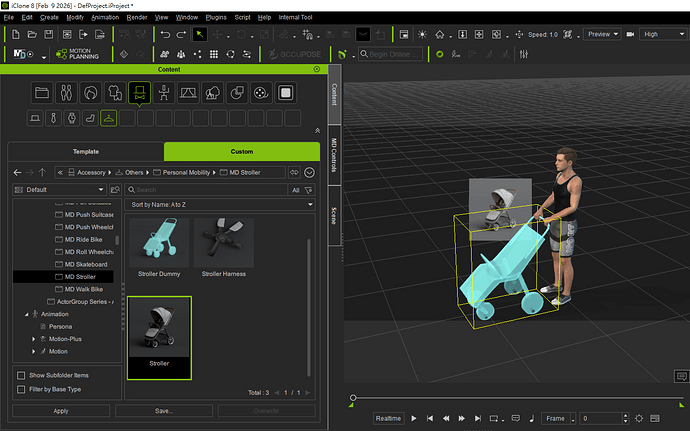Click the Undo arrow icon
This screenshot has width=690, height=431.
tap(165, 34)
